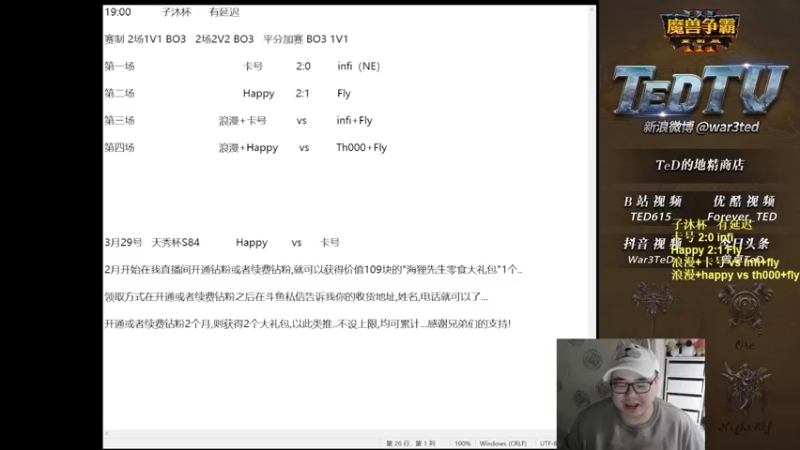Viewport: 800px width, 450px height.
Task: Click the '第一场' row label
Action: (x=119, y=66)
